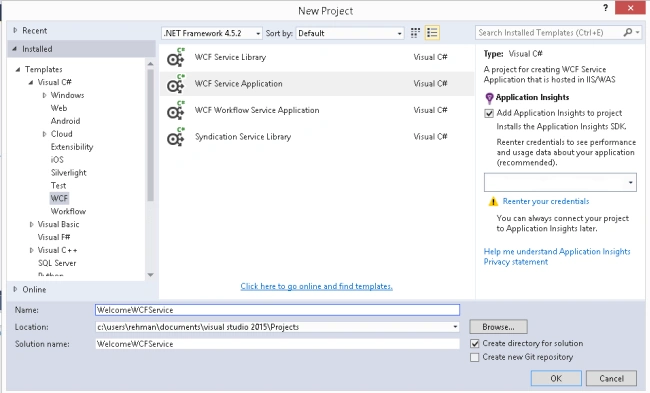The height and width of the screenshot is (393, 650).
Task: Expand the Online section
Action: pyautogui.click(x=15, y=289)
